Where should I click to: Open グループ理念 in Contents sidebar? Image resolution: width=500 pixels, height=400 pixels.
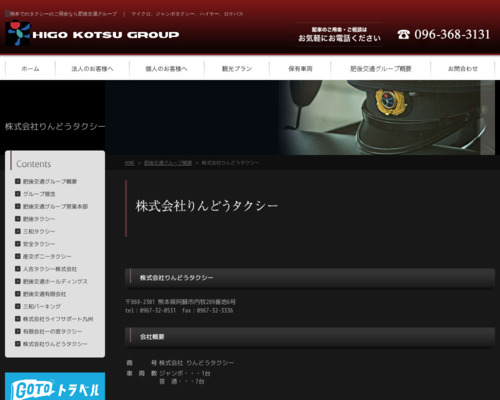pos(39,194)
